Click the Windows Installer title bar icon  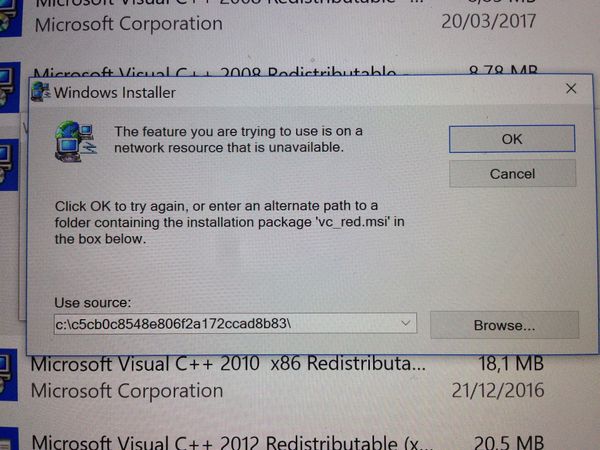[x=41, y=91]
